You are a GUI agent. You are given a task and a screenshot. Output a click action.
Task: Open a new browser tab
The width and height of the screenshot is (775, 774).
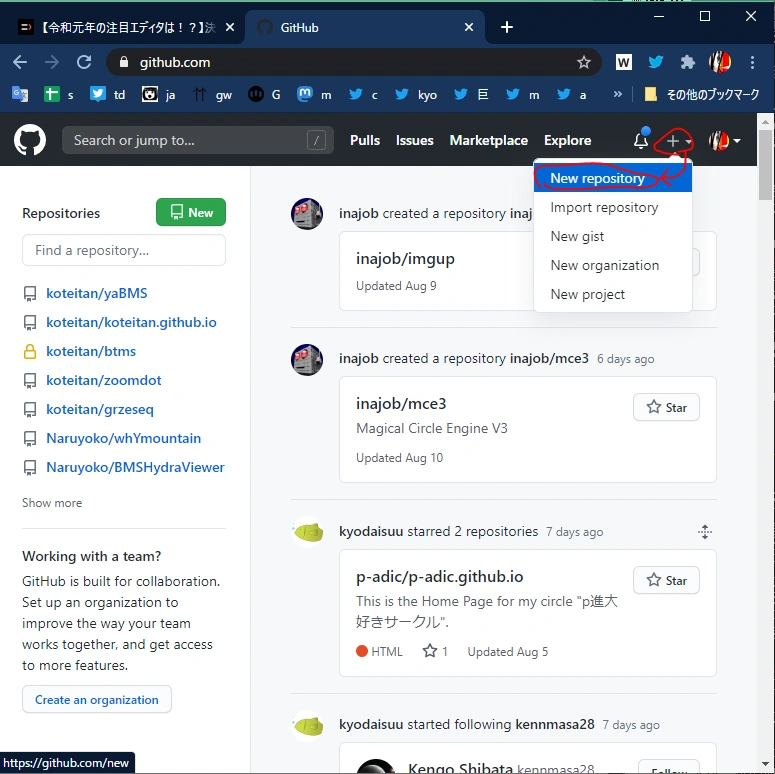pos(507,27)
